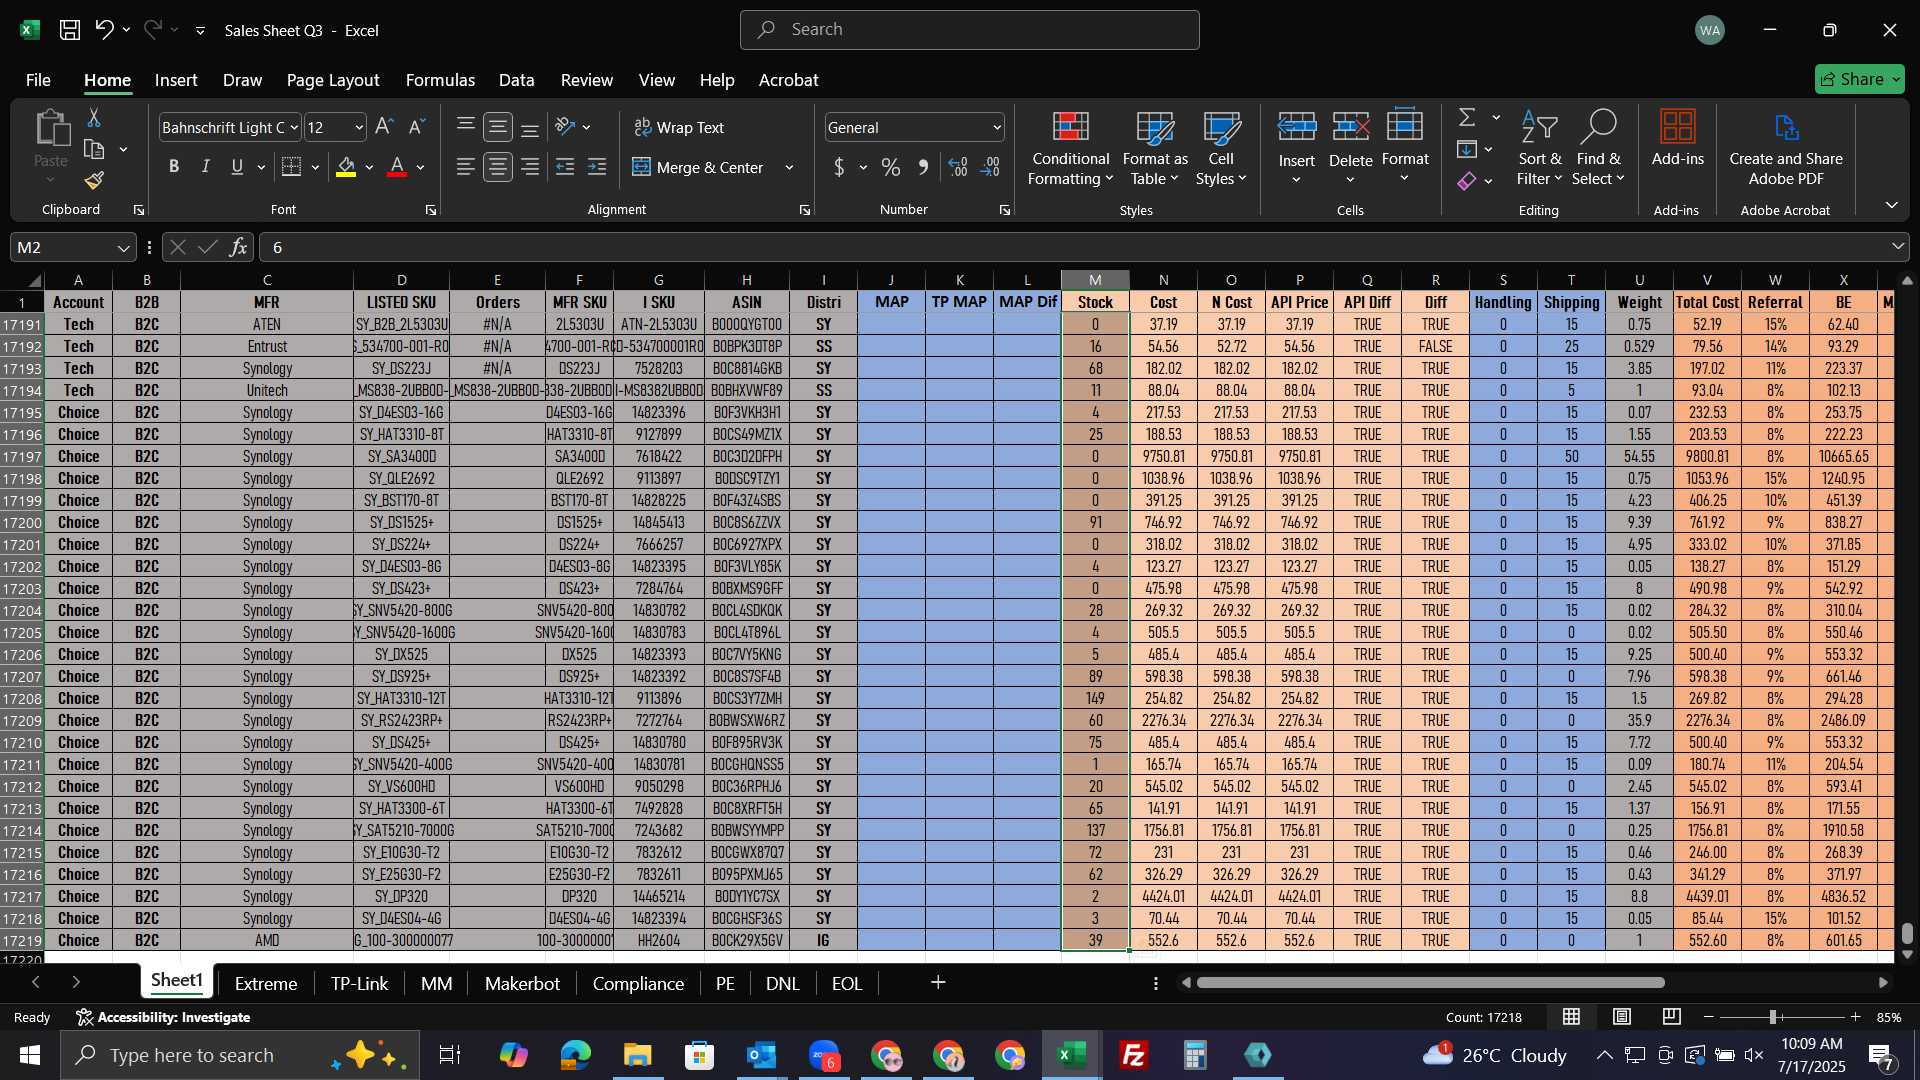Click the Fill down icon
The width and height of the screenshot is (1920, 1080).
[x=1467, y=150]
